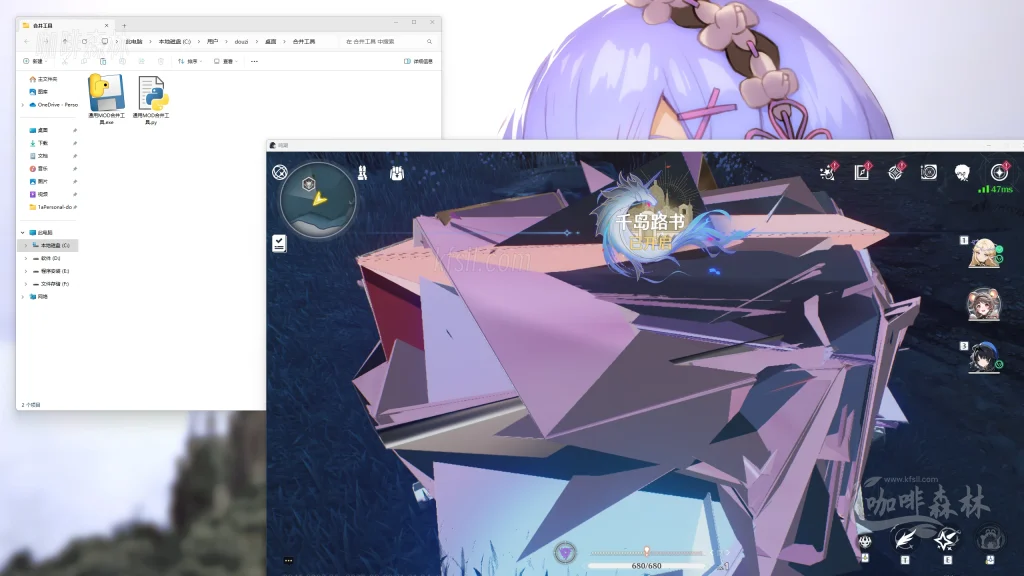Toggle the quest tracker checkbox on left edge

point(281,242)
